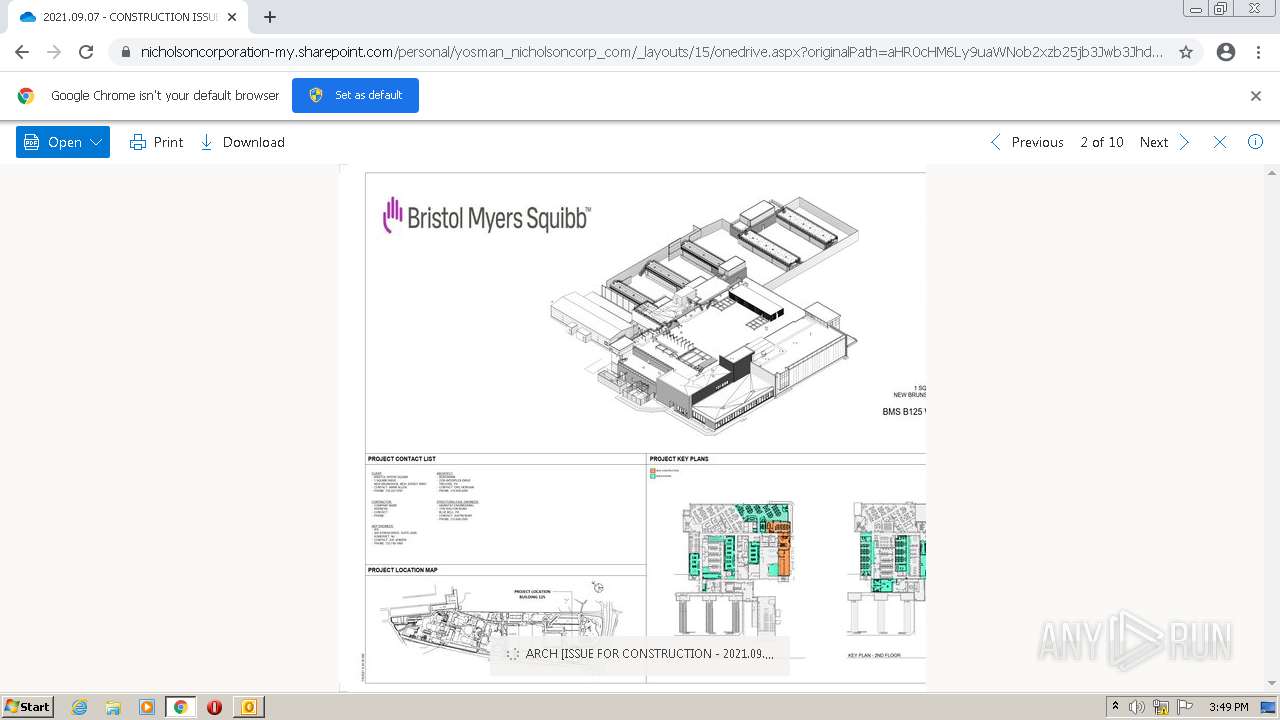Screen dimensions: 1280x720
Task: Launch Internet Explorer from the taskbar
Action: pos(80,707)
